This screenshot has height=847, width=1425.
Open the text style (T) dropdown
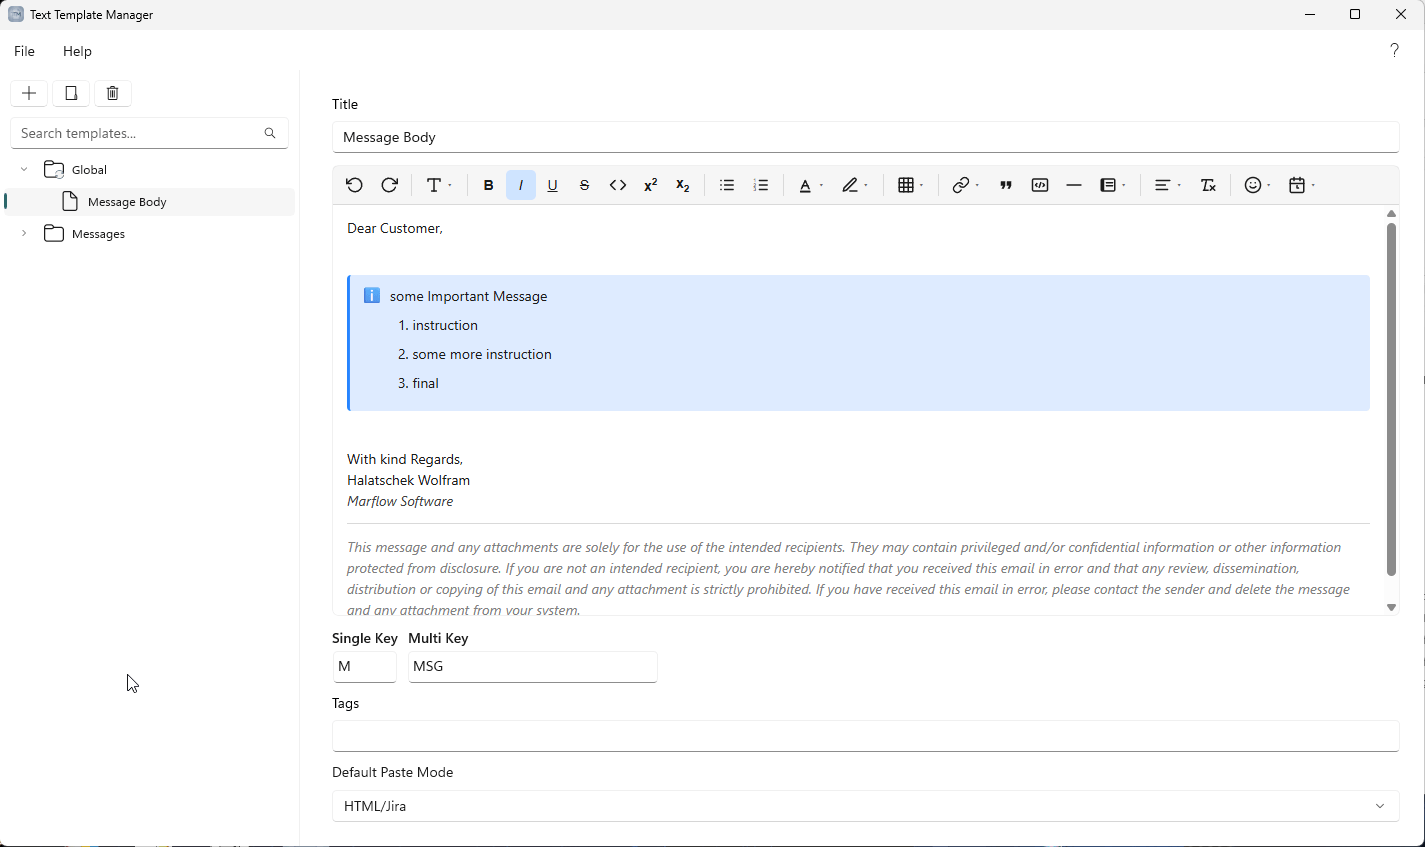point(439,185)
